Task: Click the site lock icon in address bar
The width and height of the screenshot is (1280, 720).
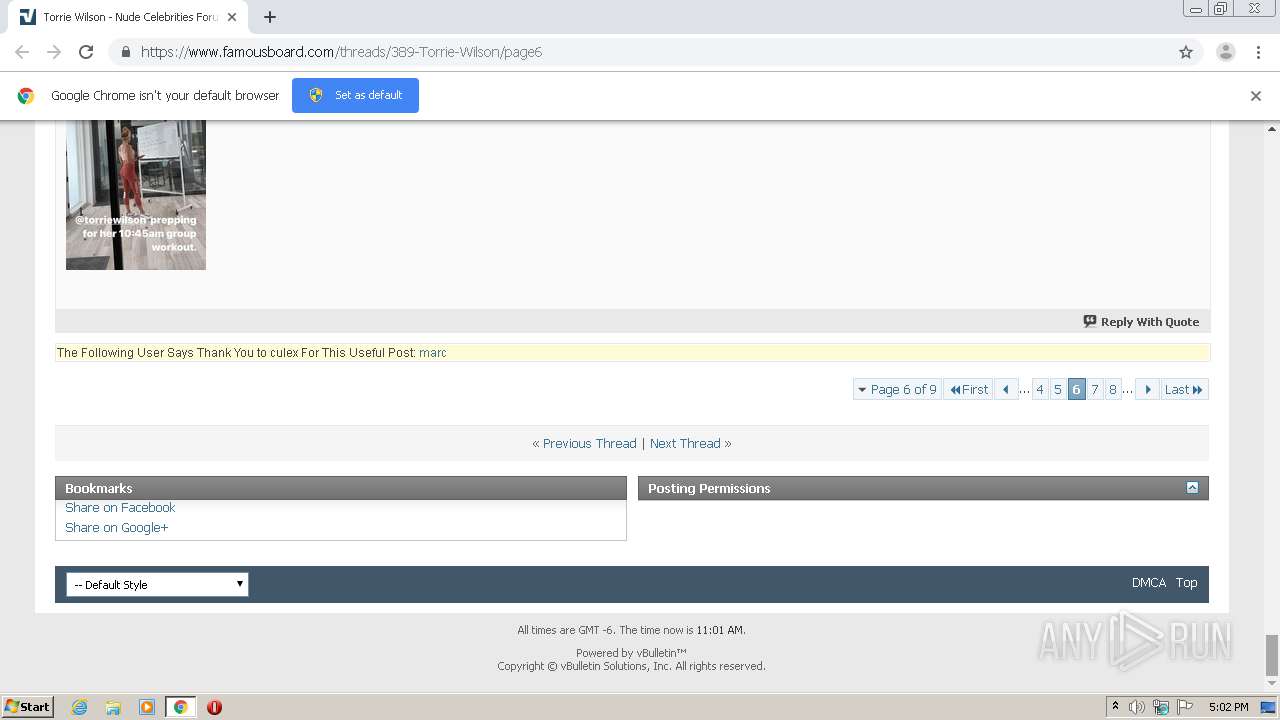Action: (125, 52)
